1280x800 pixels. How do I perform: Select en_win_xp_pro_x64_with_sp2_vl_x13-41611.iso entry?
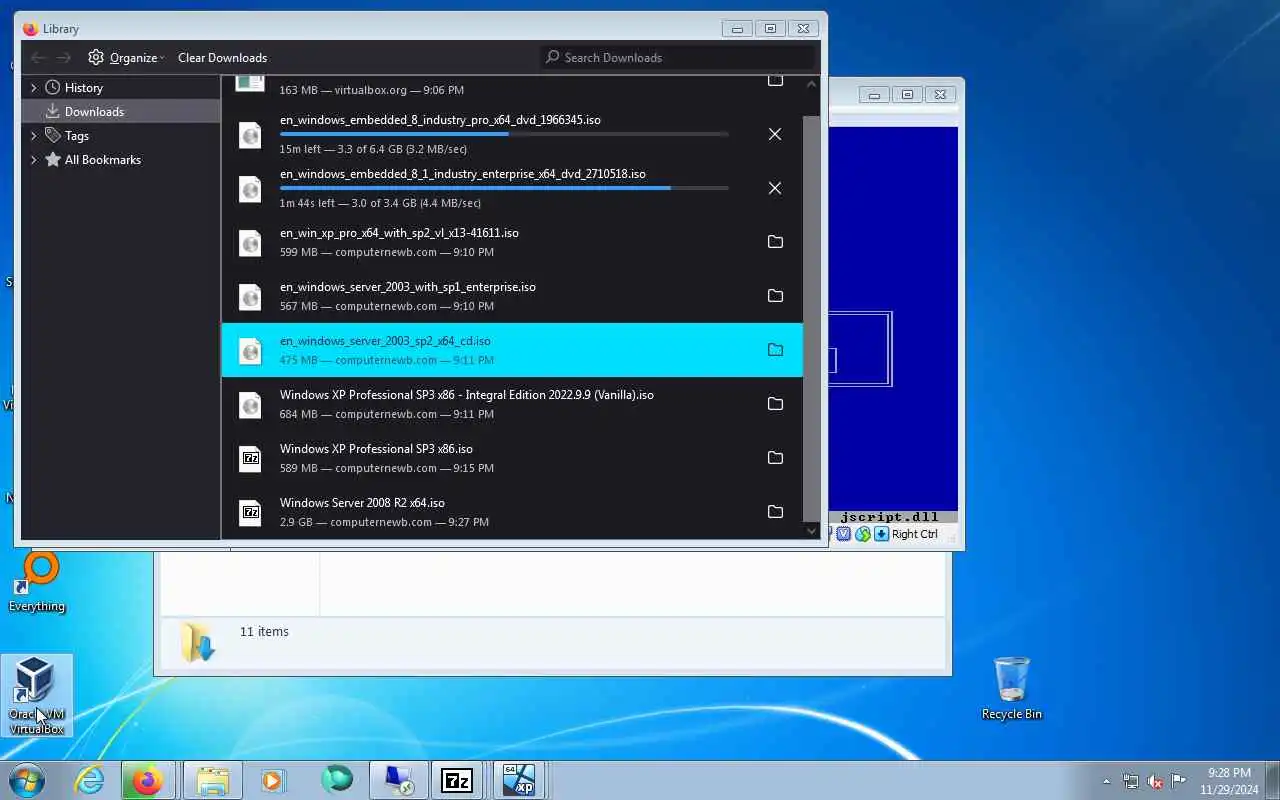(x=512, y=242)
